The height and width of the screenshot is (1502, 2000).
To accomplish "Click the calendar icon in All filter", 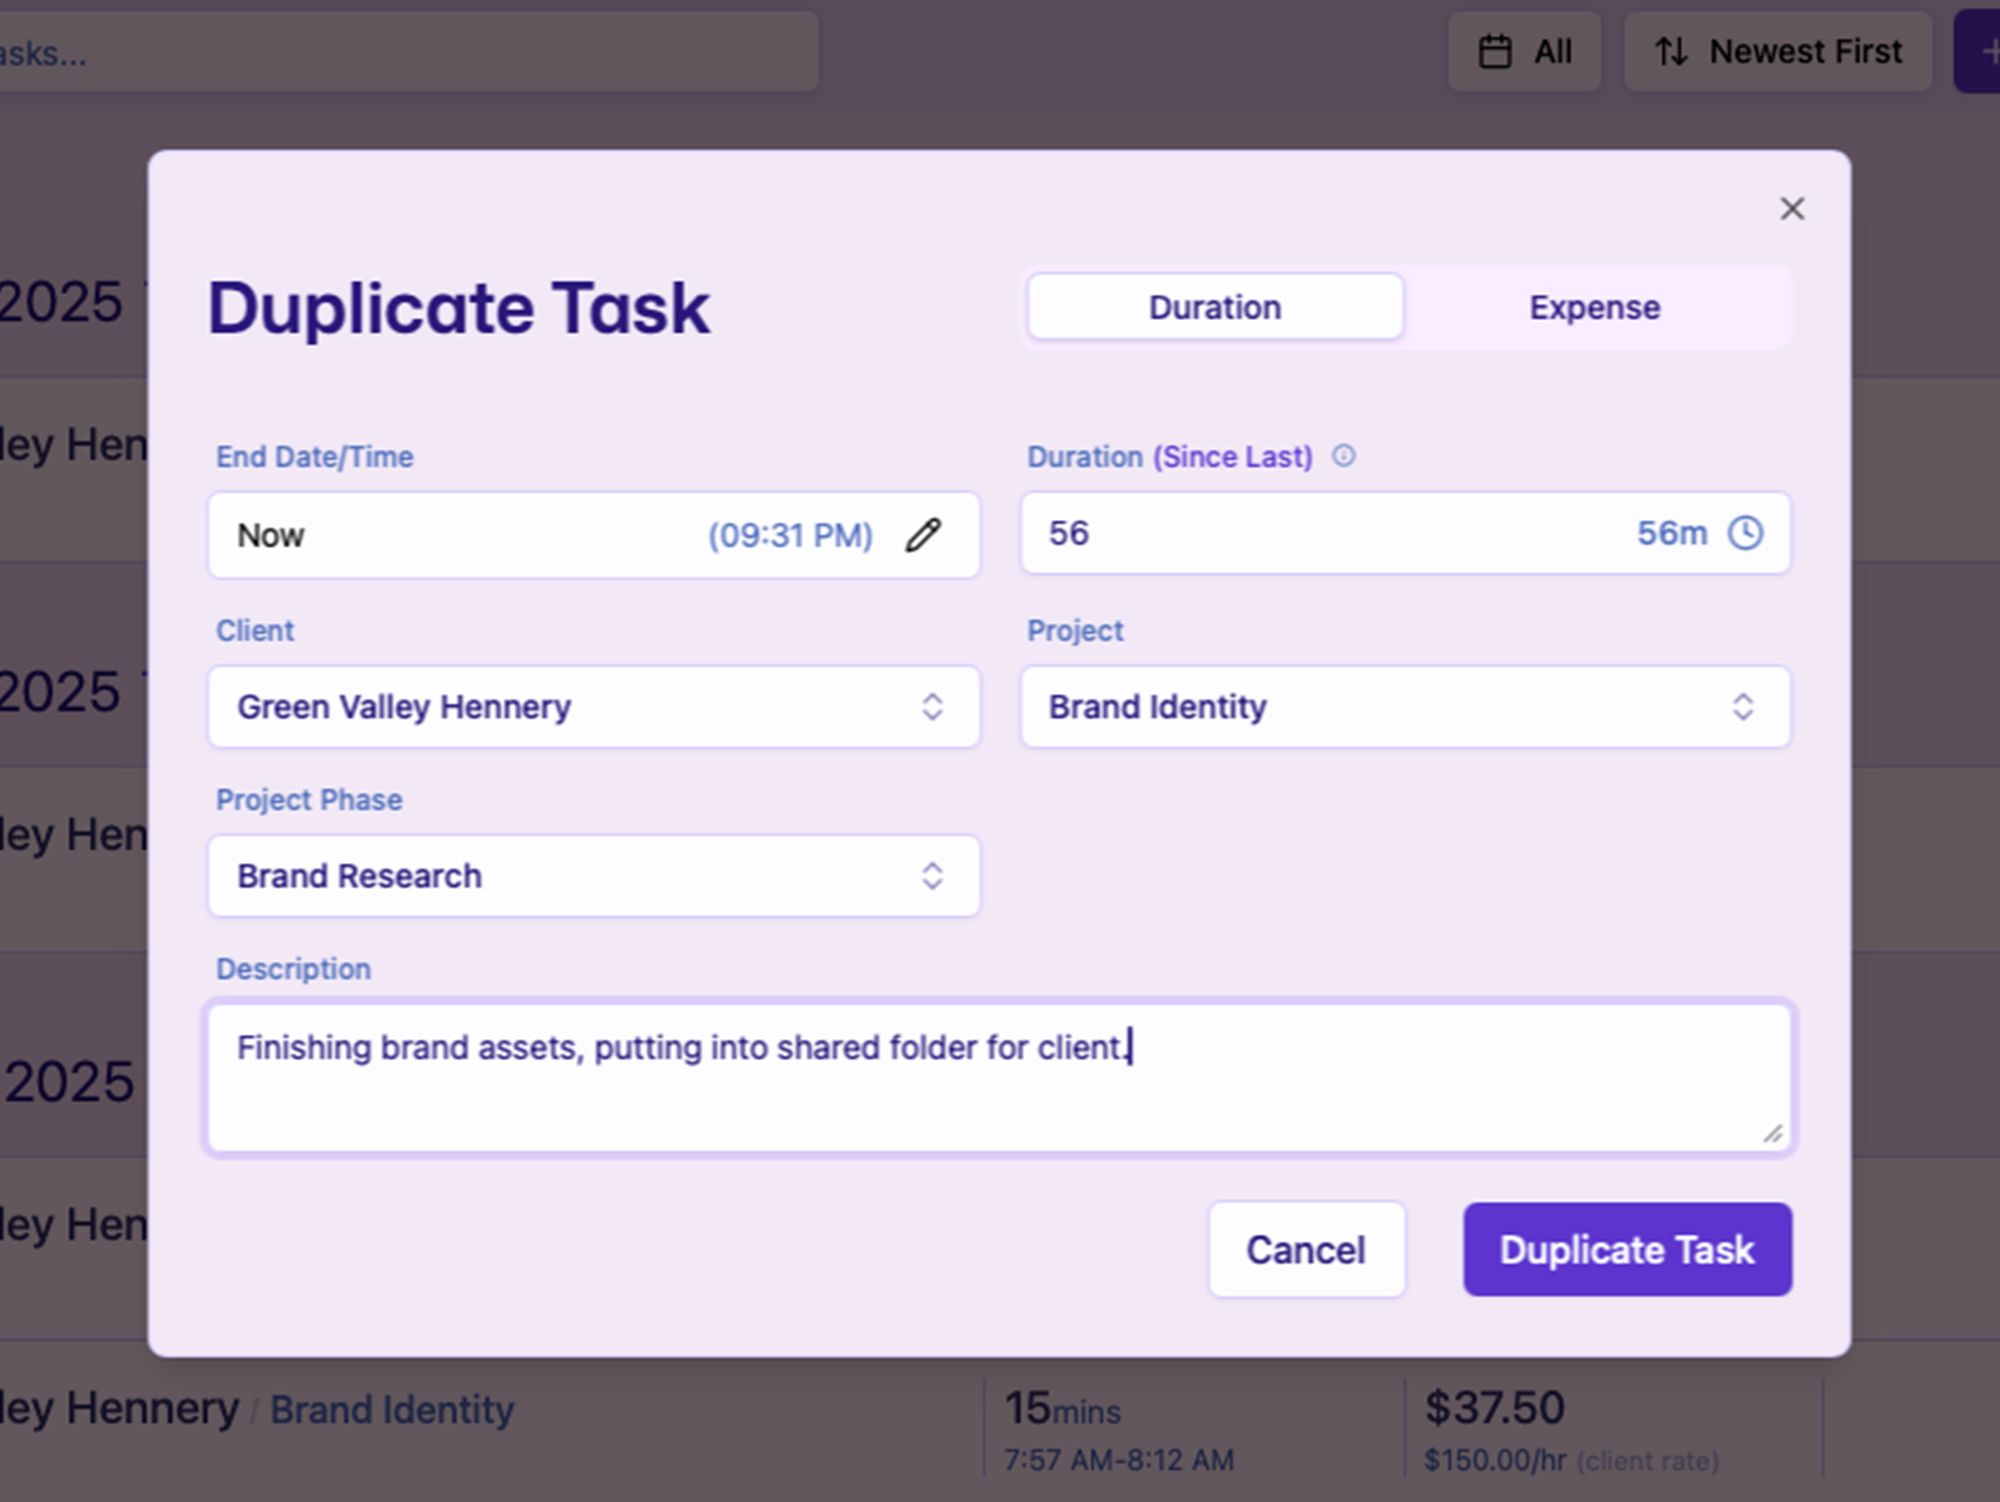I will (x=1495, y=52).
